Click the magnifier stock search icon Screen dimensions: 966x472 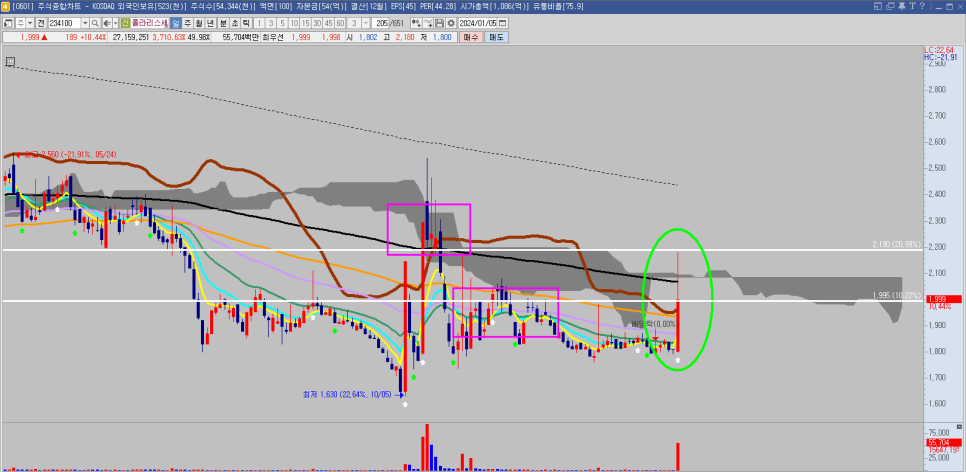coord(95,23)
